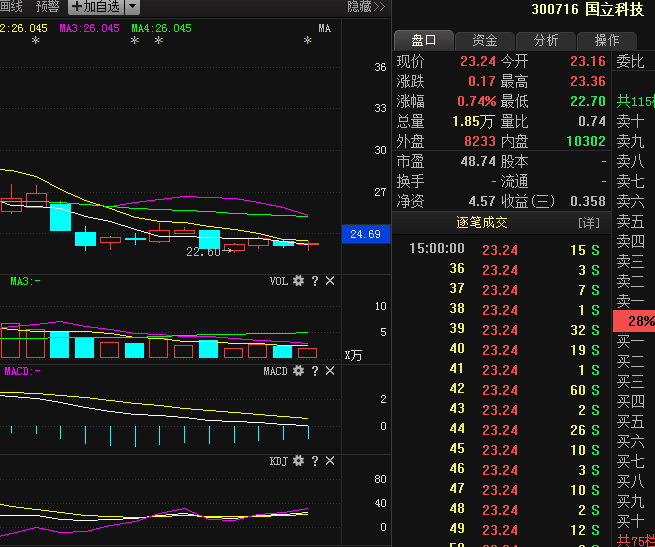This screenshot has width=655, height=547.
Task: Select trade row 42 with volume 60
Action: 501,390
